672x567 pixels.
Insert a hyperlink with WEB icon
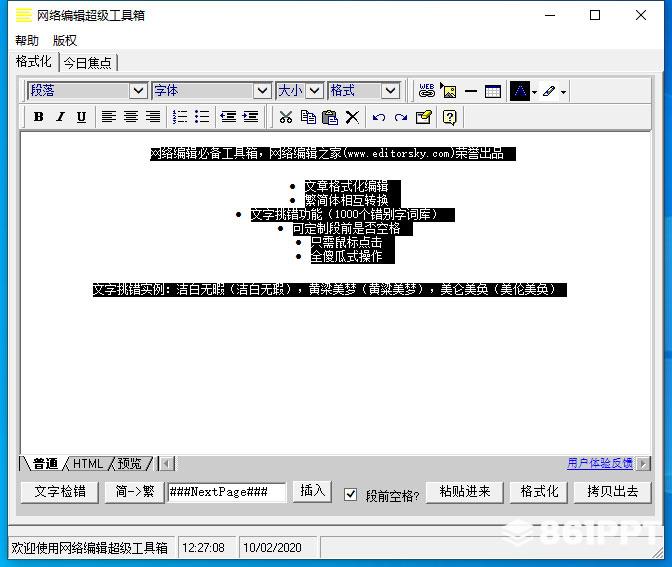[x=426, y=91]
